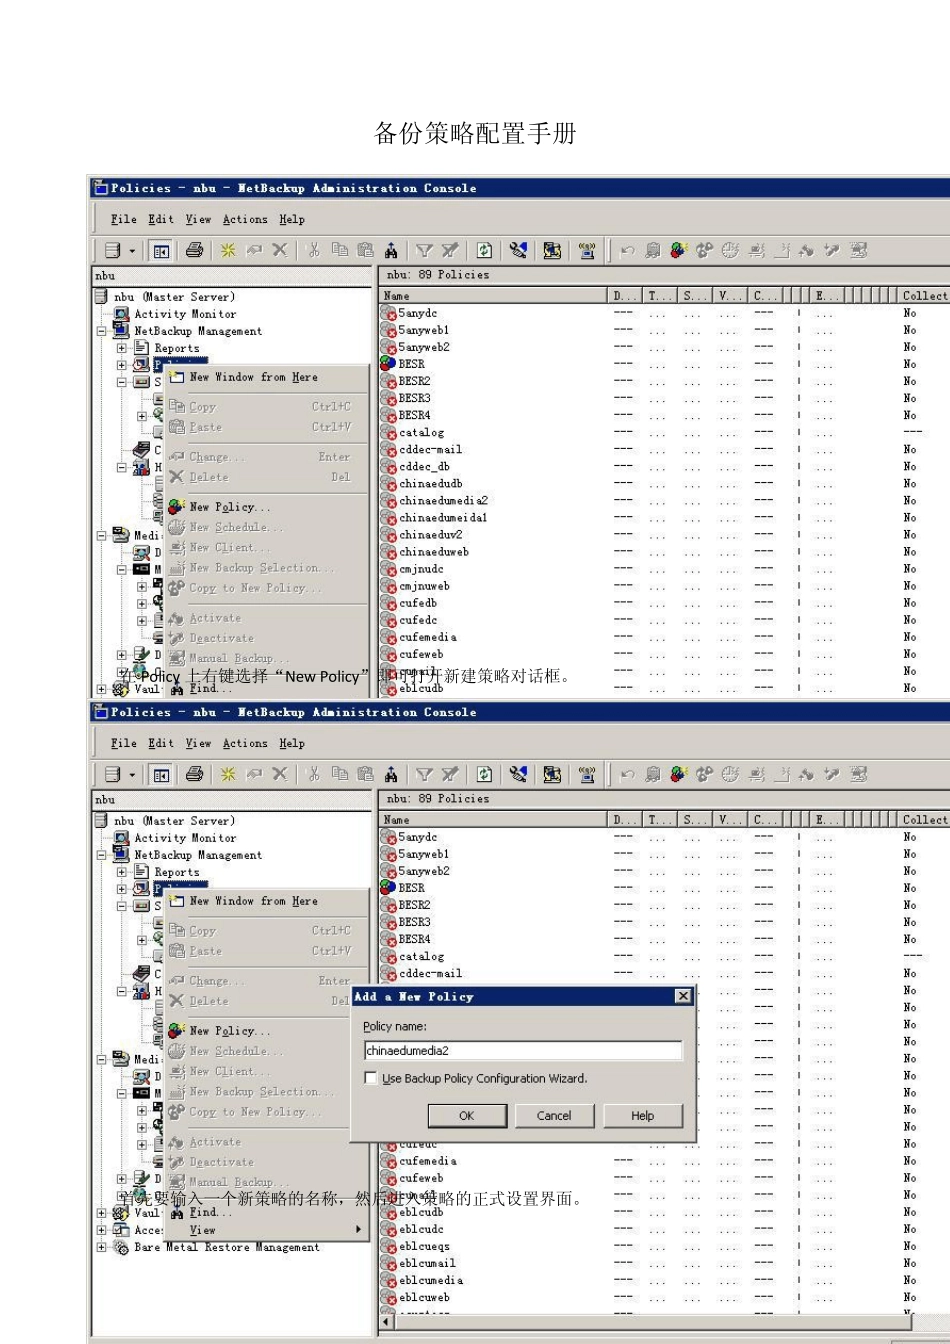Click the BESR policy icon in the upper list

click(388, 364)
